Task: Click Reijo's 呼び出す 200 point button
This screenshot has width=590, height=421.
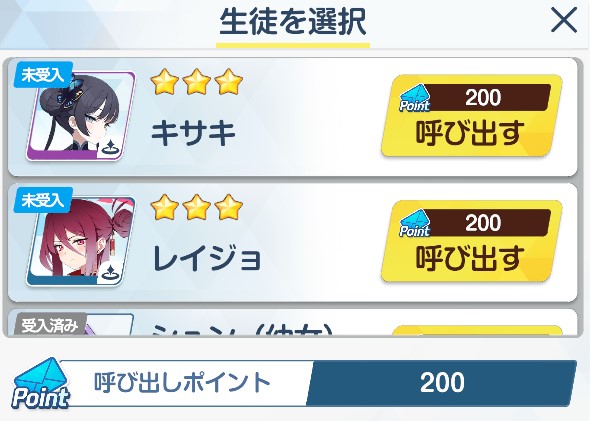Action: [471, 241]
